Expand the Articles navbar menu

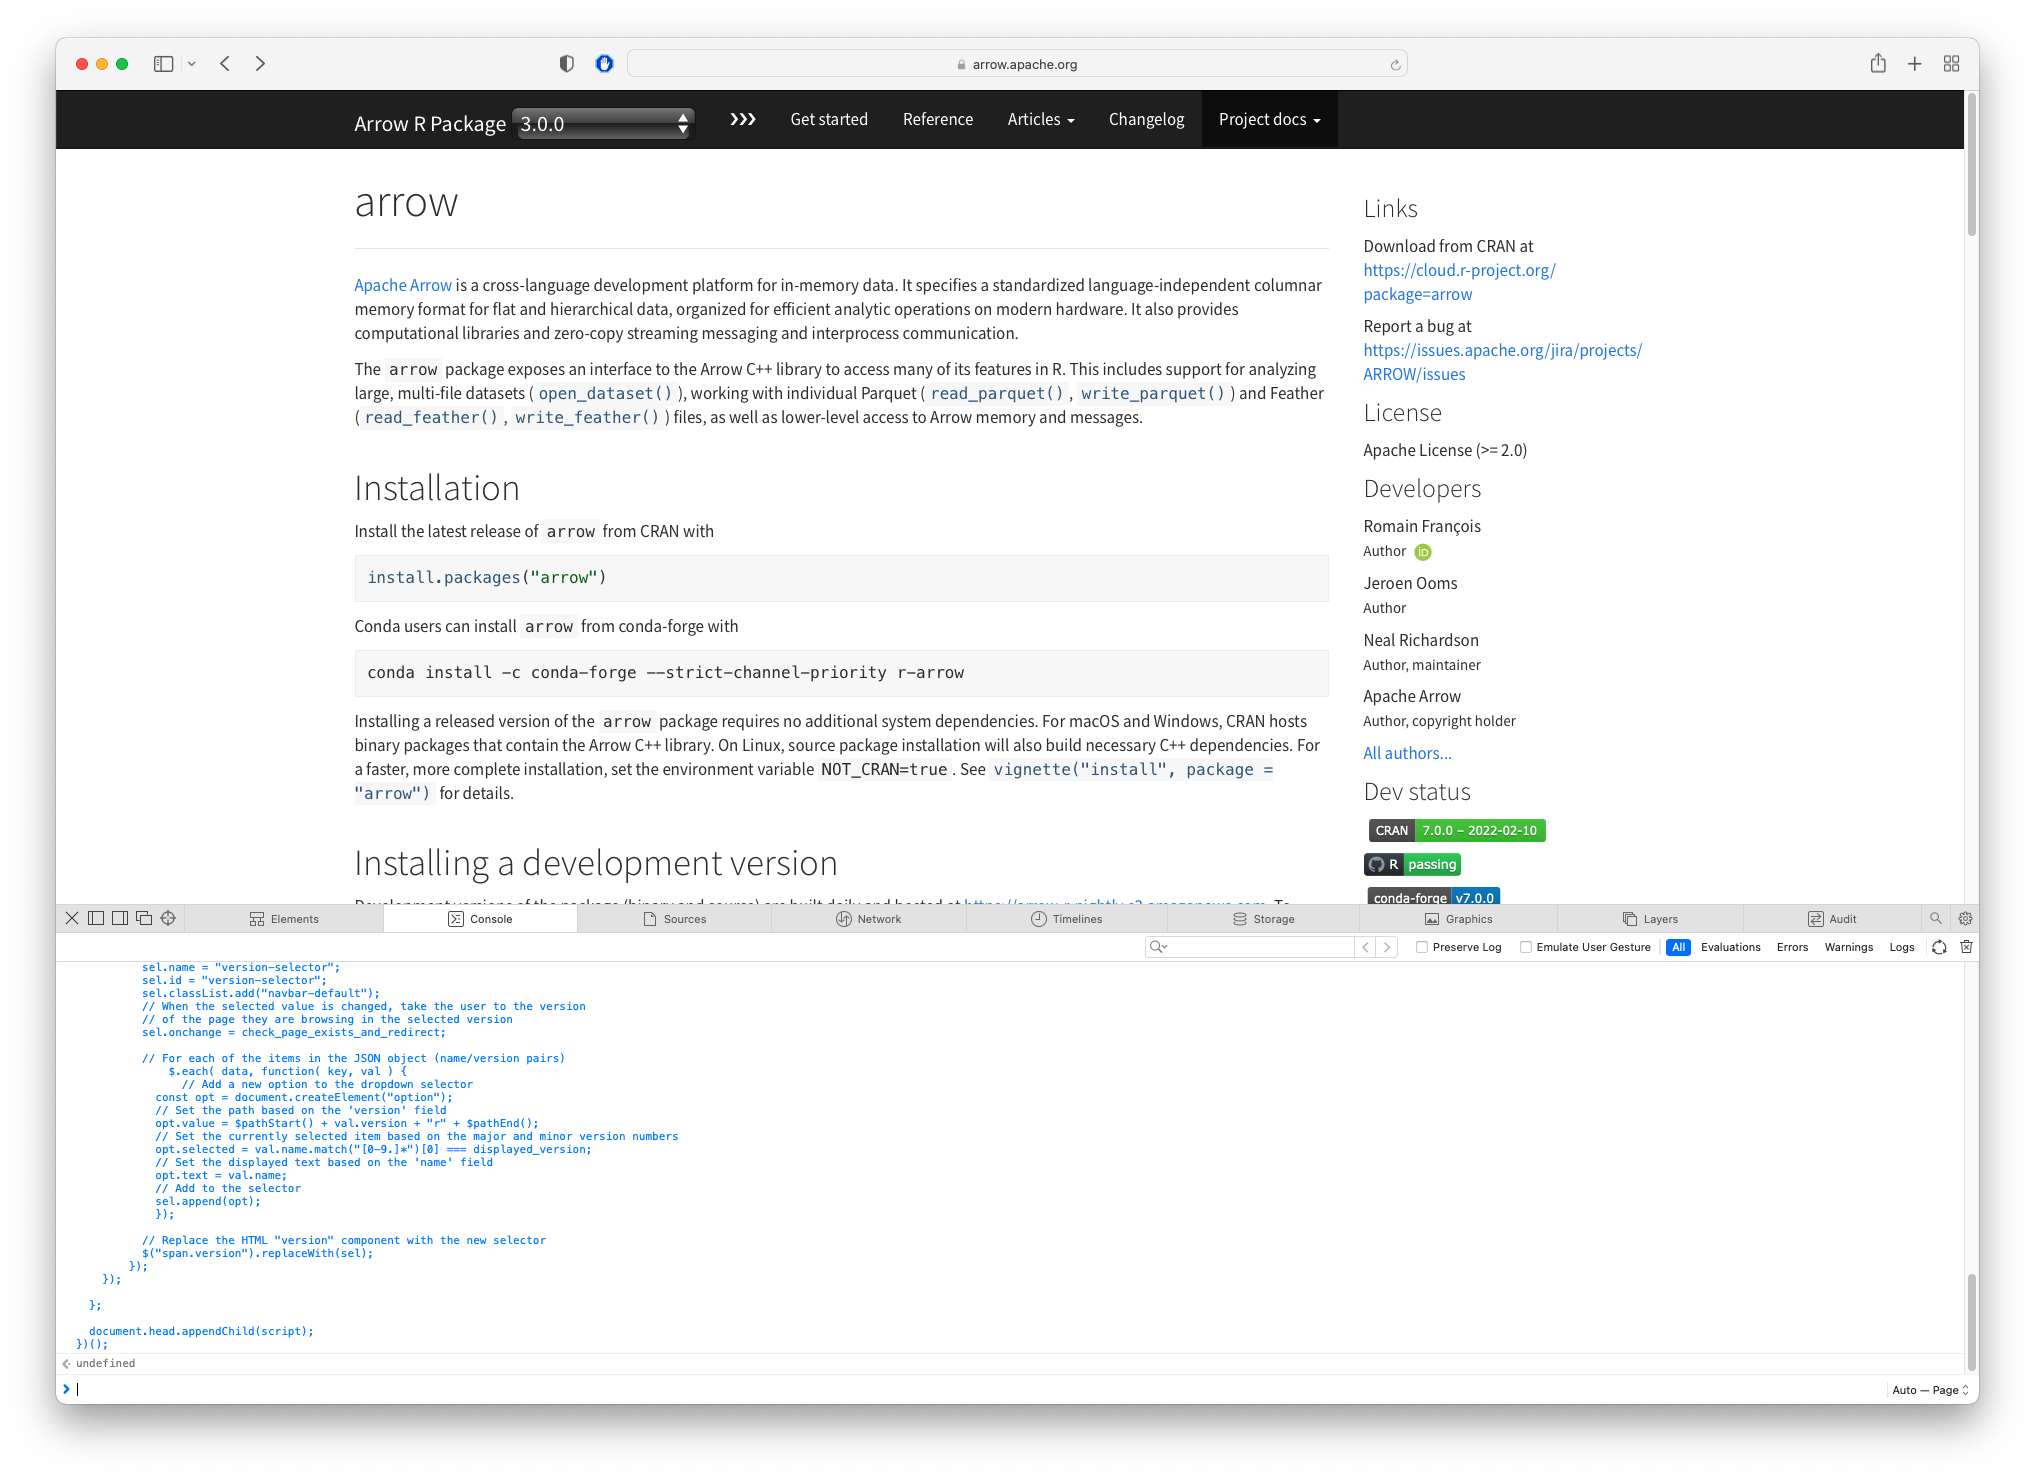point(1040,120)
